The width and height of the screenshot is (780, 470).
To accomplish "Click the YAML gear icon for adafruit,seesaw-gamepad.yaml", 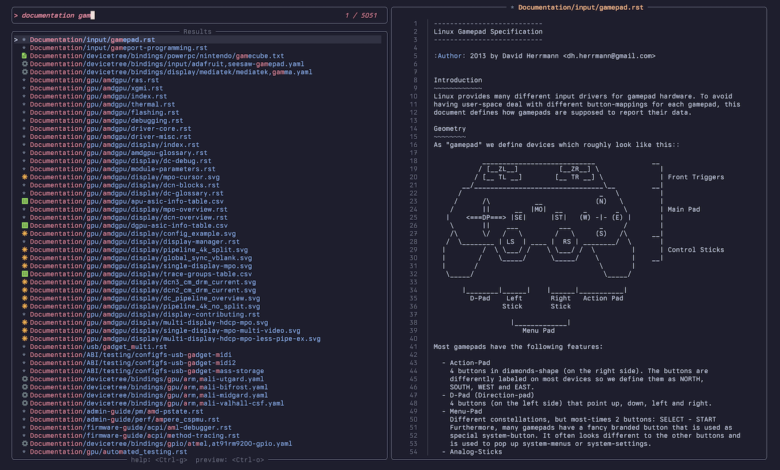I will click(24, 64).
